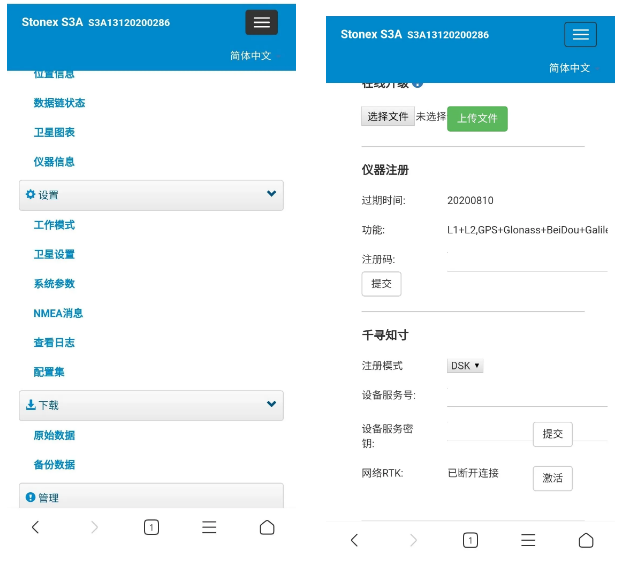
Task: Open 卫星设置 menu entry
Action: click(54, 254)
